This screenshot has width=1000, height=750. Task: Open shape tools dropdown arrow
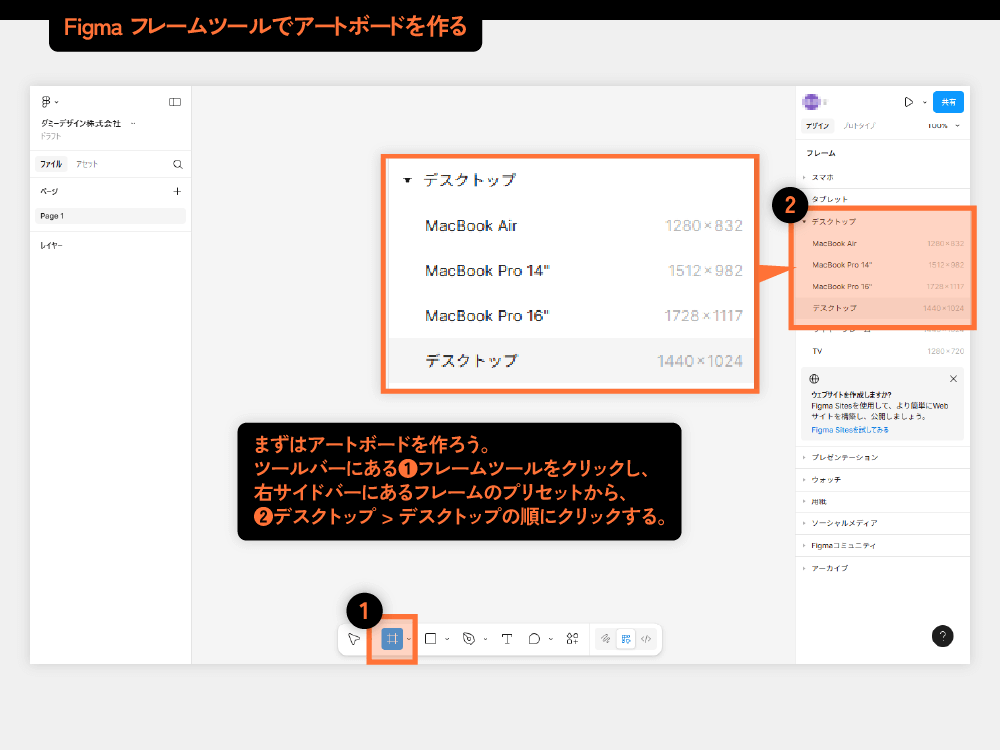click(x=447, y=639)
